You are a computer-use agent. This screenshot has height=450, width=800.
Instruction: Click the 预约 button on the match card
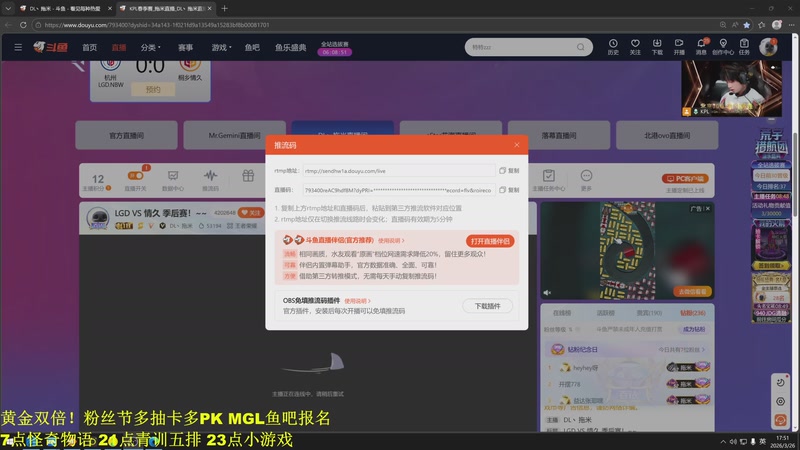pos(153,89)
